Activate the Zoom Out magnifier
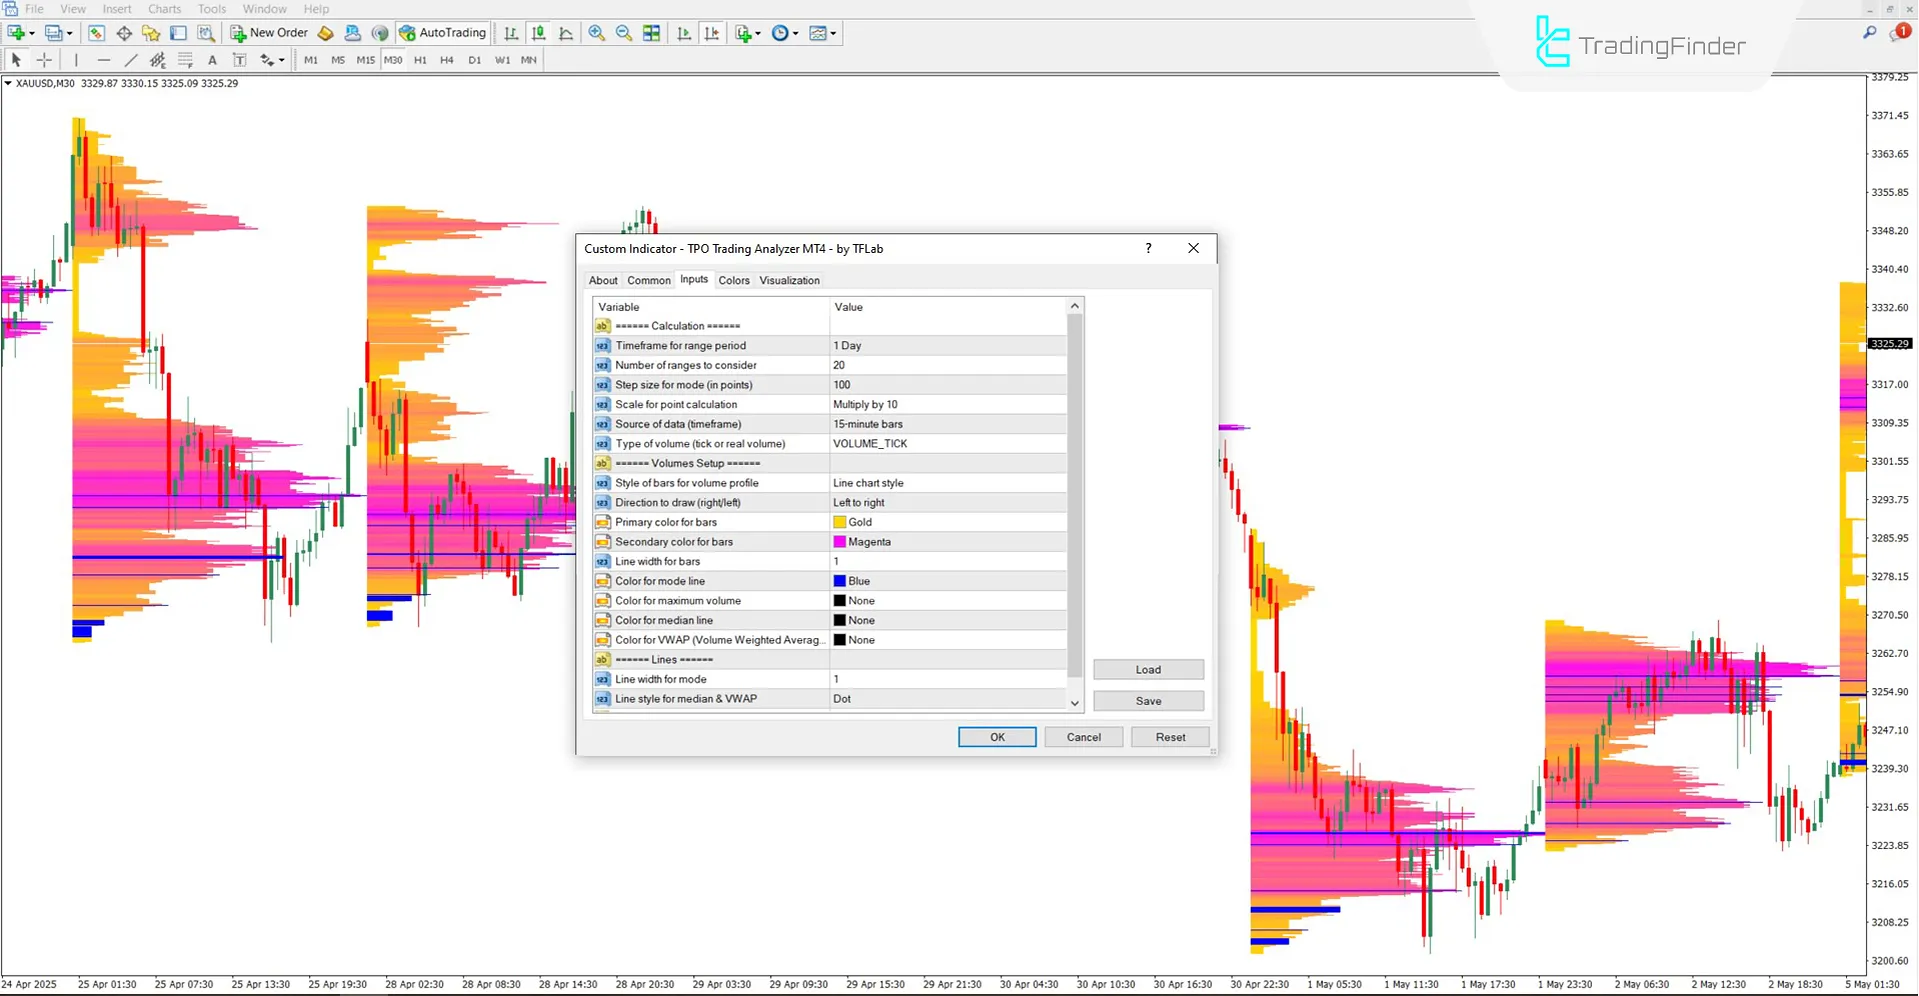 623,33
